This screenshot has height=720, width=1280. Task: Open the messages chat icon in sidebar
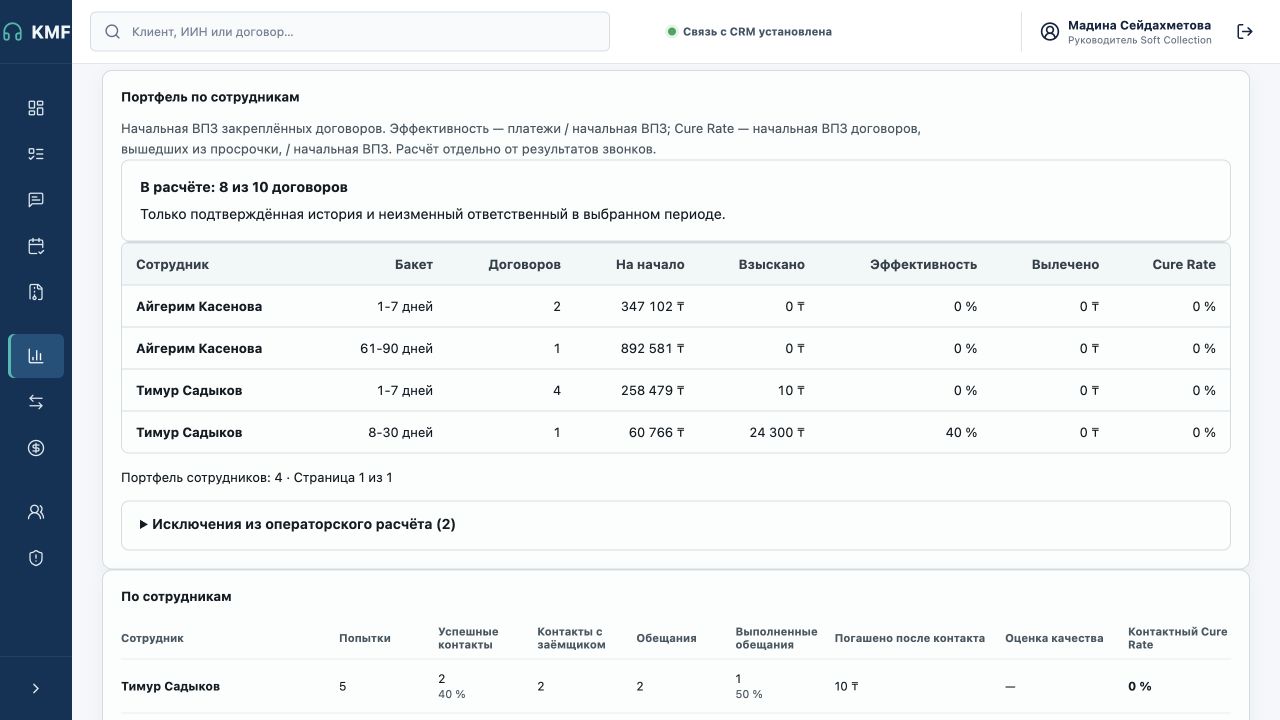click(x=36, y=200)
